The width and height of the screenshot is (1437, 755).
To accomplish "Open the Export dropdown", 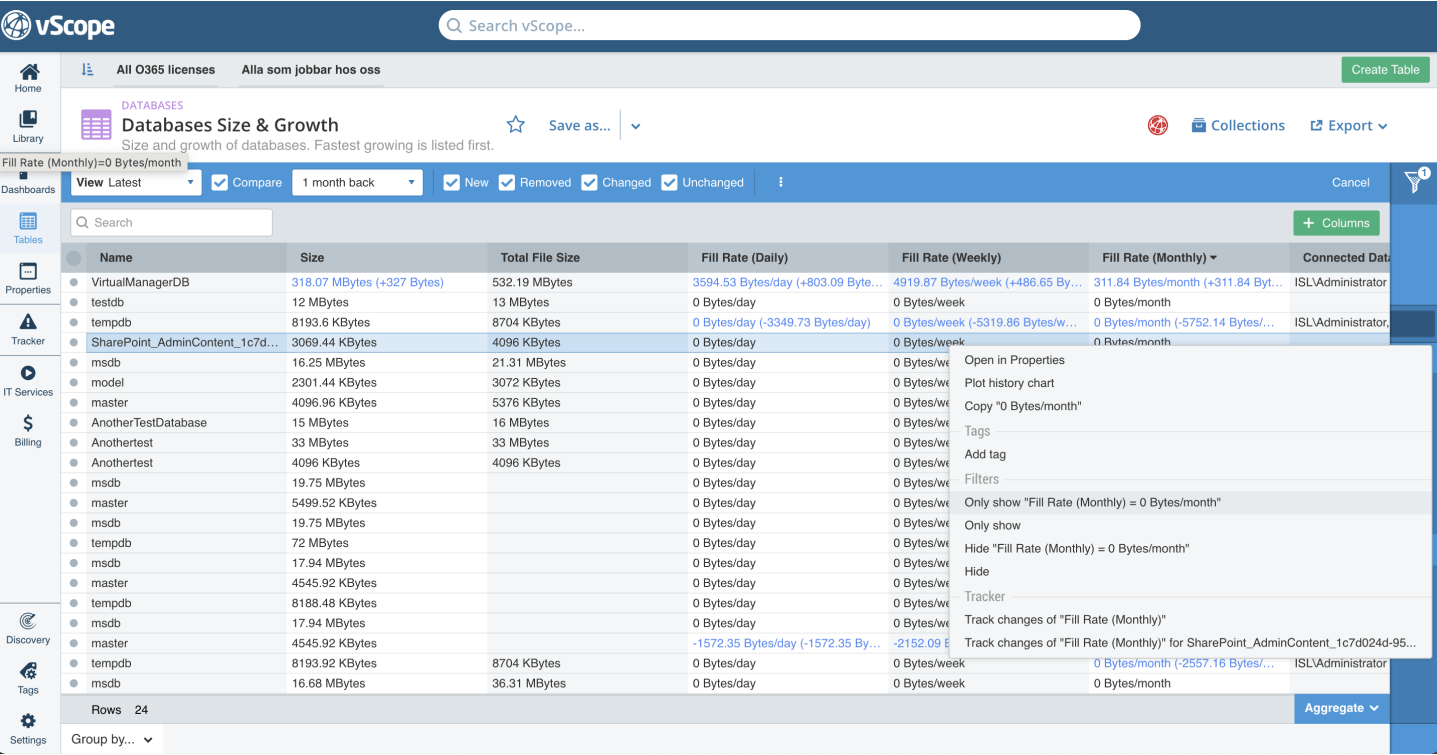I will (x=1349, y=125).
